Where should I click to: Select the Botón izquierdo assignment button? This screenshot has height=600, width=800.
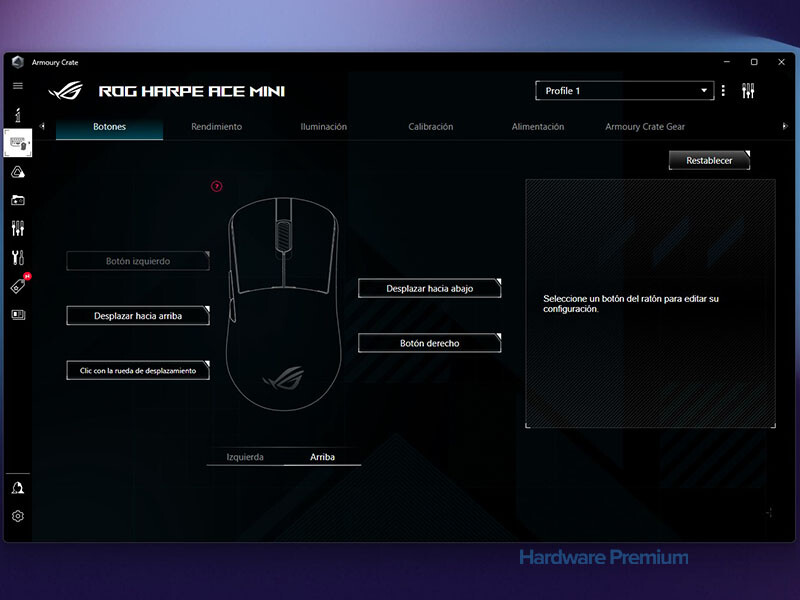point(138,261)
